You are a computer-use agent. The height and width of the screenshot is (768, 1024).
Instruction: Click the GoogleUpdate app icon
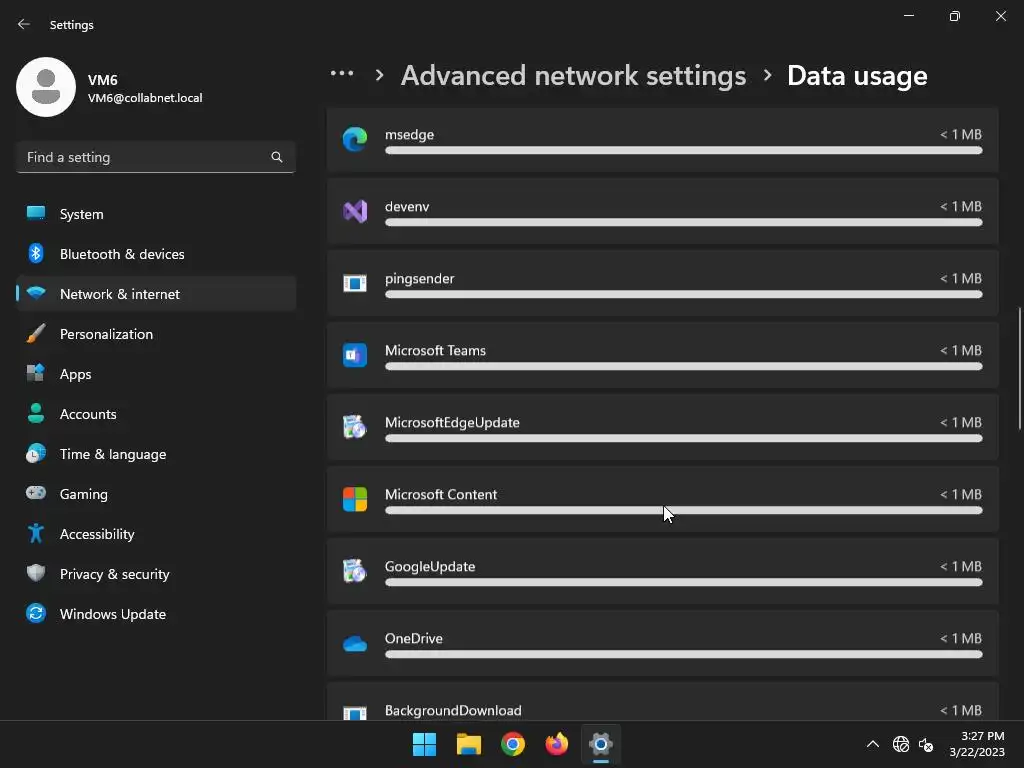(x=355, y=571)
